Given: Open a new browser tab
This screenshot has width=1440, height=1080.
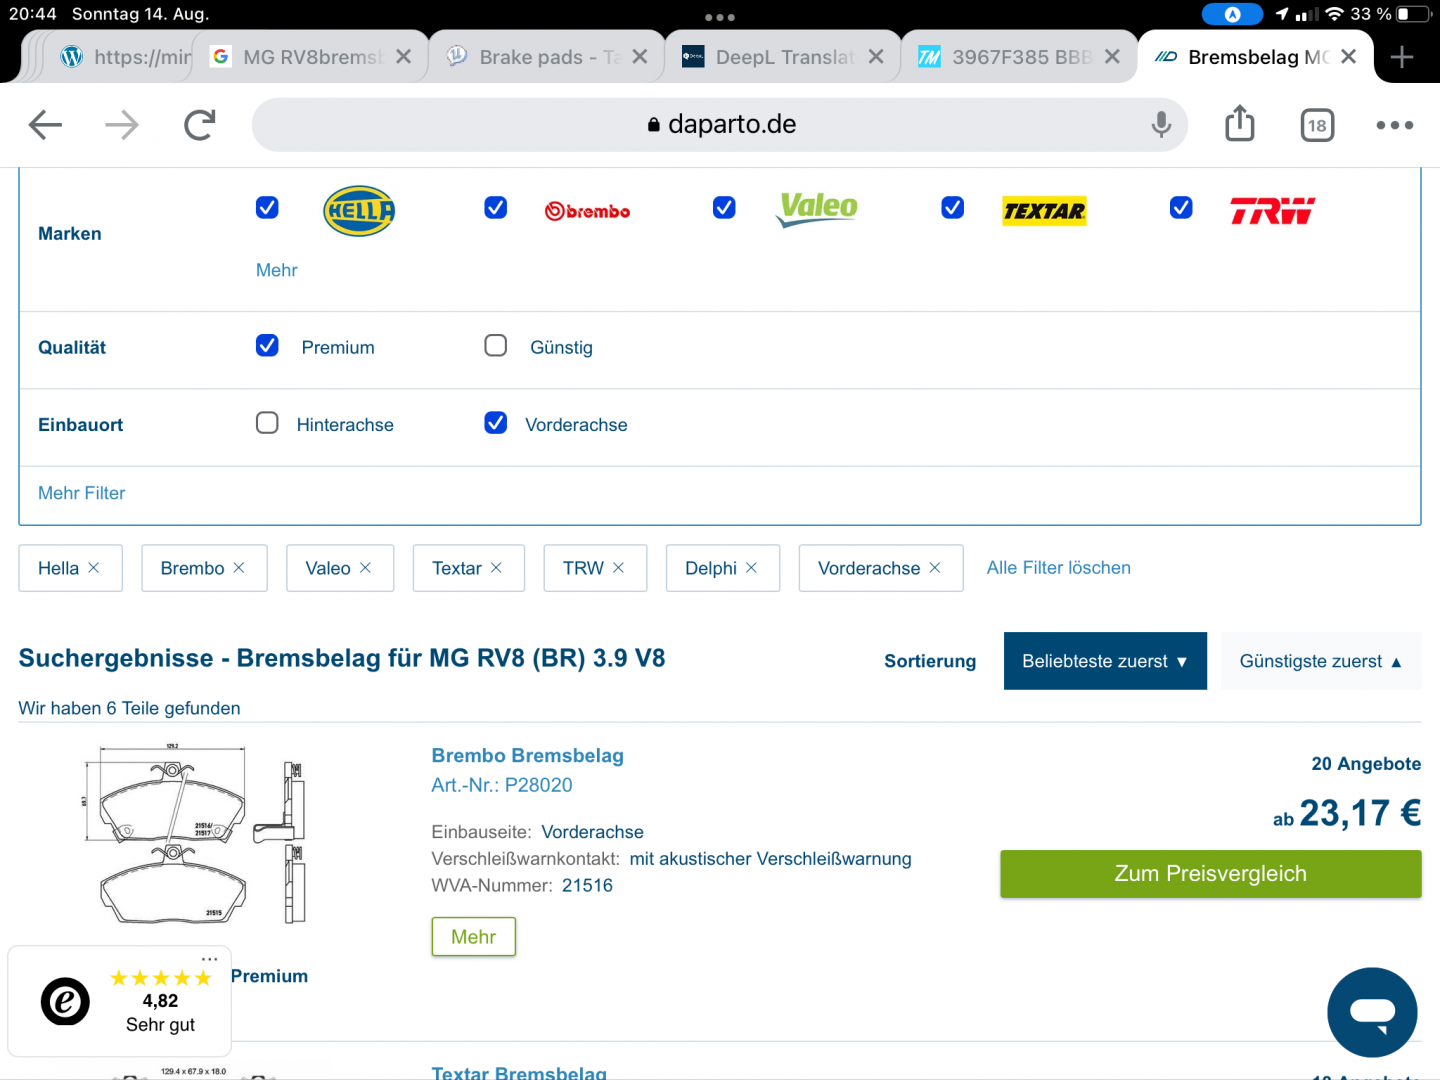Looking at the screenshot, I should [1402, 57].
